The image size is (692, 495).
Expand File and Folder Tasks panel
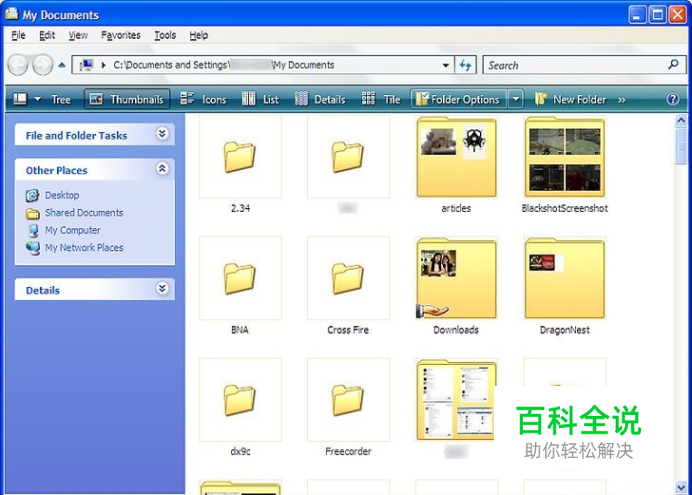[162, 133]
